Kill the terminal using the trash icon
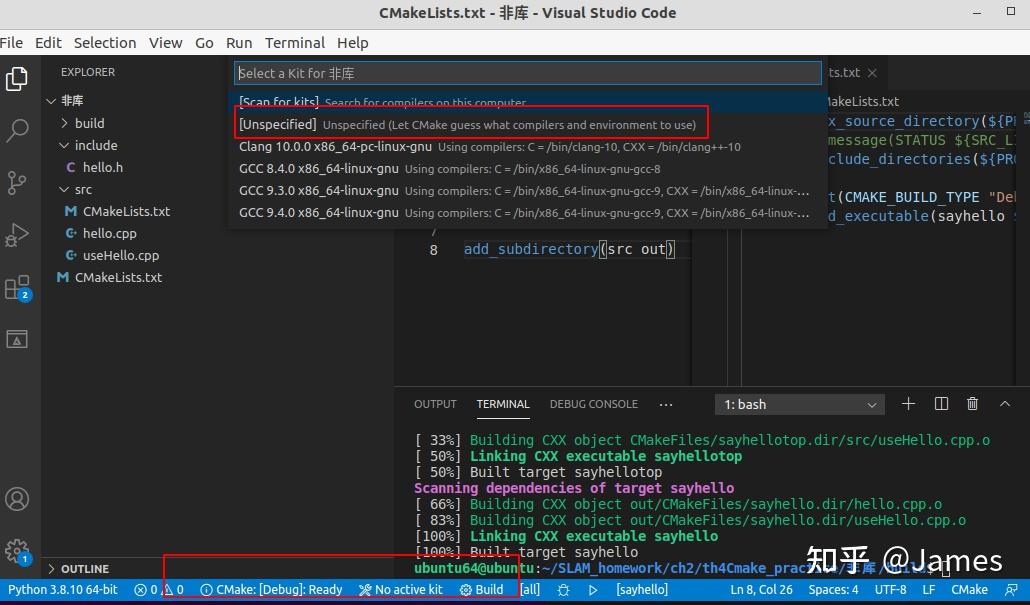Screen dimensions: 1030x605 pyautogui.click(x=972, y=404)
